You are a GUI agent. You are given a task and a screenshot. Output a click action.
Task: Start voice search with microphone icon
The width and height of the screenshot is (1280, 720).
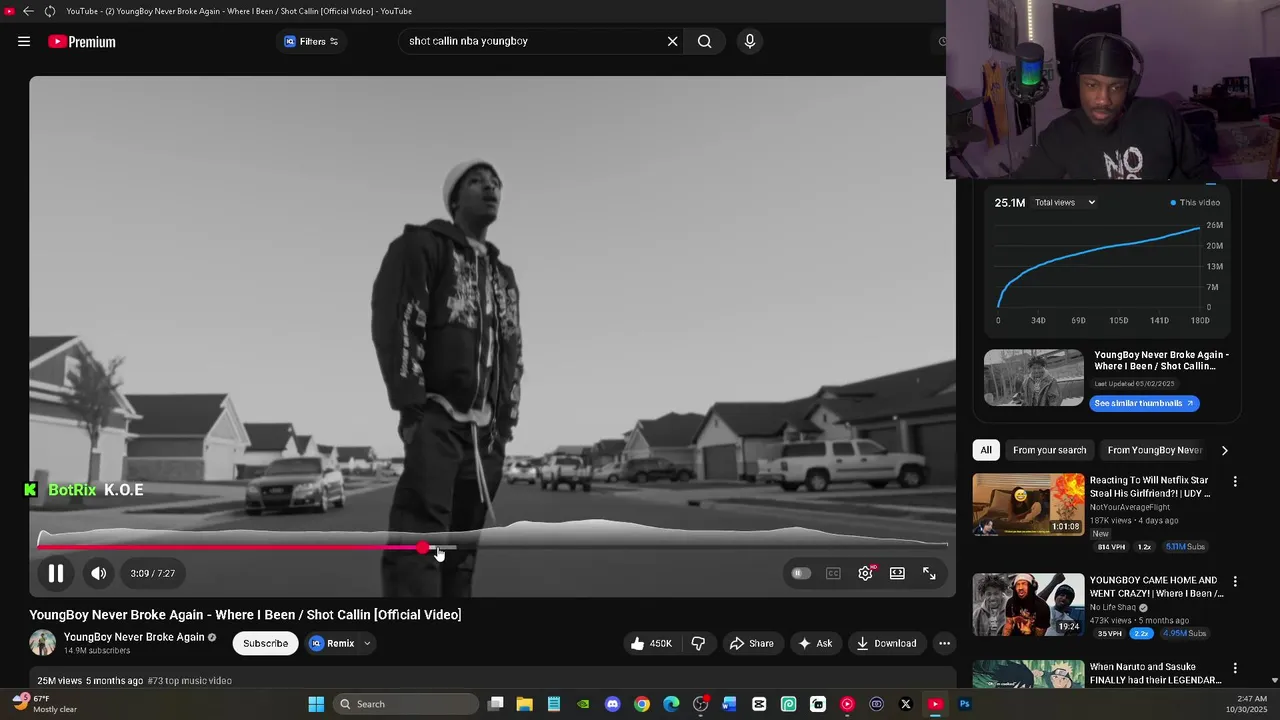tap(750, 41)
